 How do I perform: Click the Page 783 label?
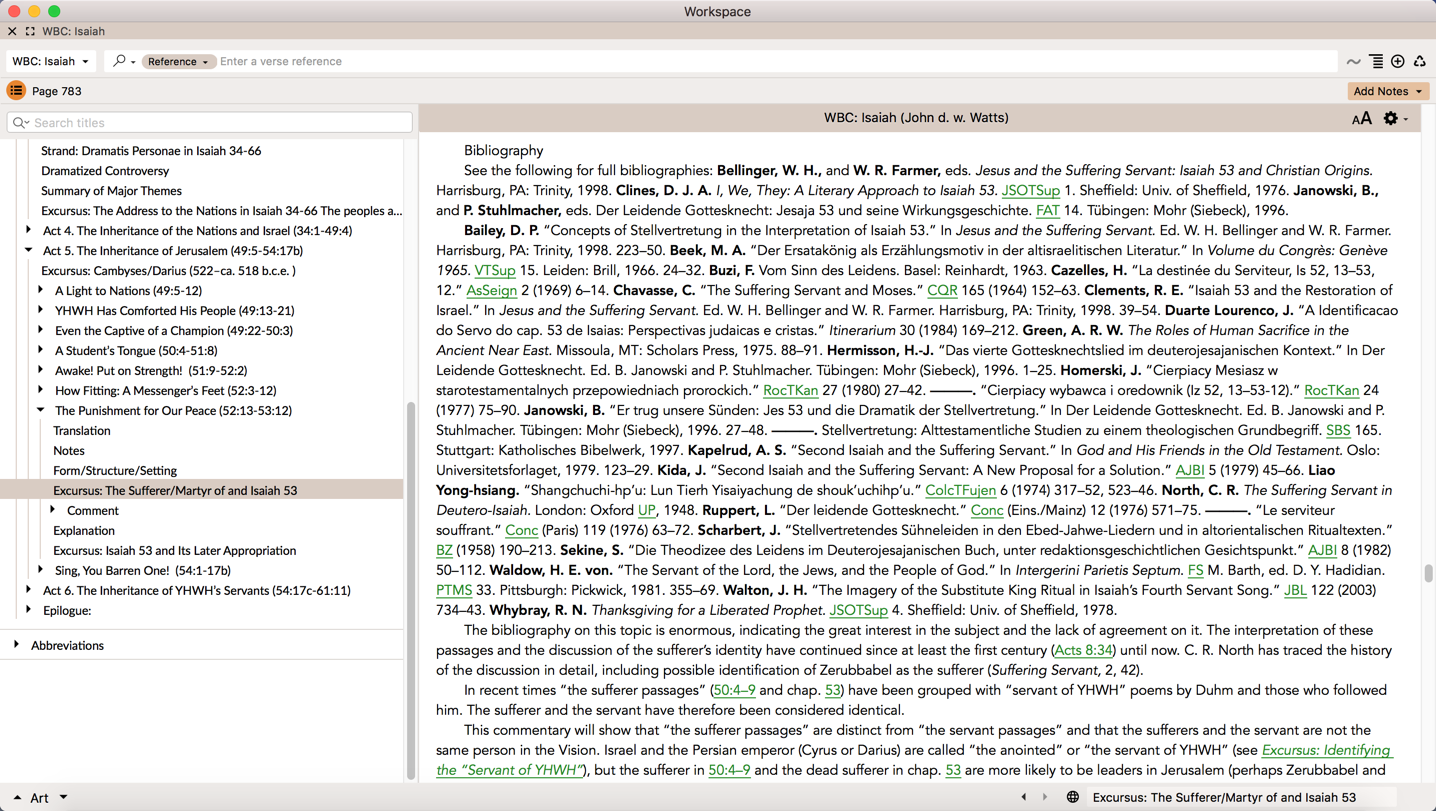tap(57, 91)
